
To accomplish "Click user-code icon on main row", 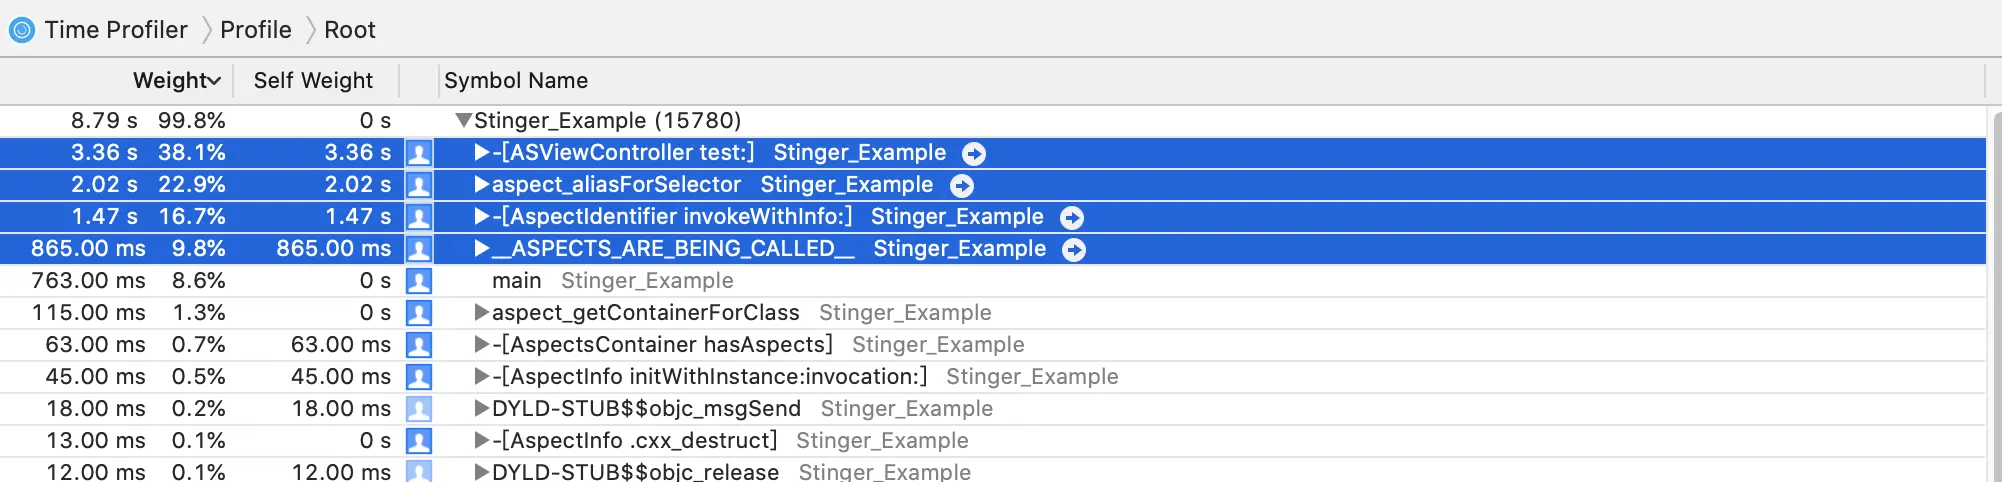I will tap(419, 281).
